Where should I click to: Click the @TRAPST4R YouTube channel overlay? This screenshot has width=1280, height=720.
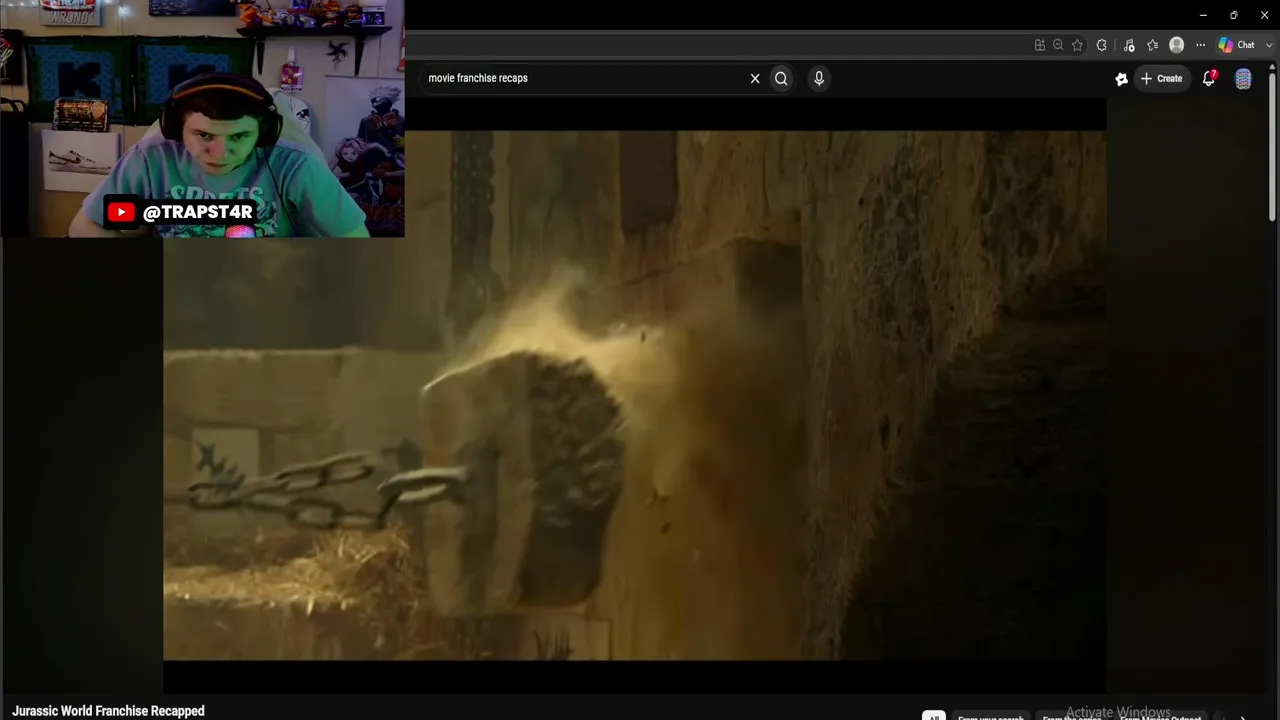point(179,212)
